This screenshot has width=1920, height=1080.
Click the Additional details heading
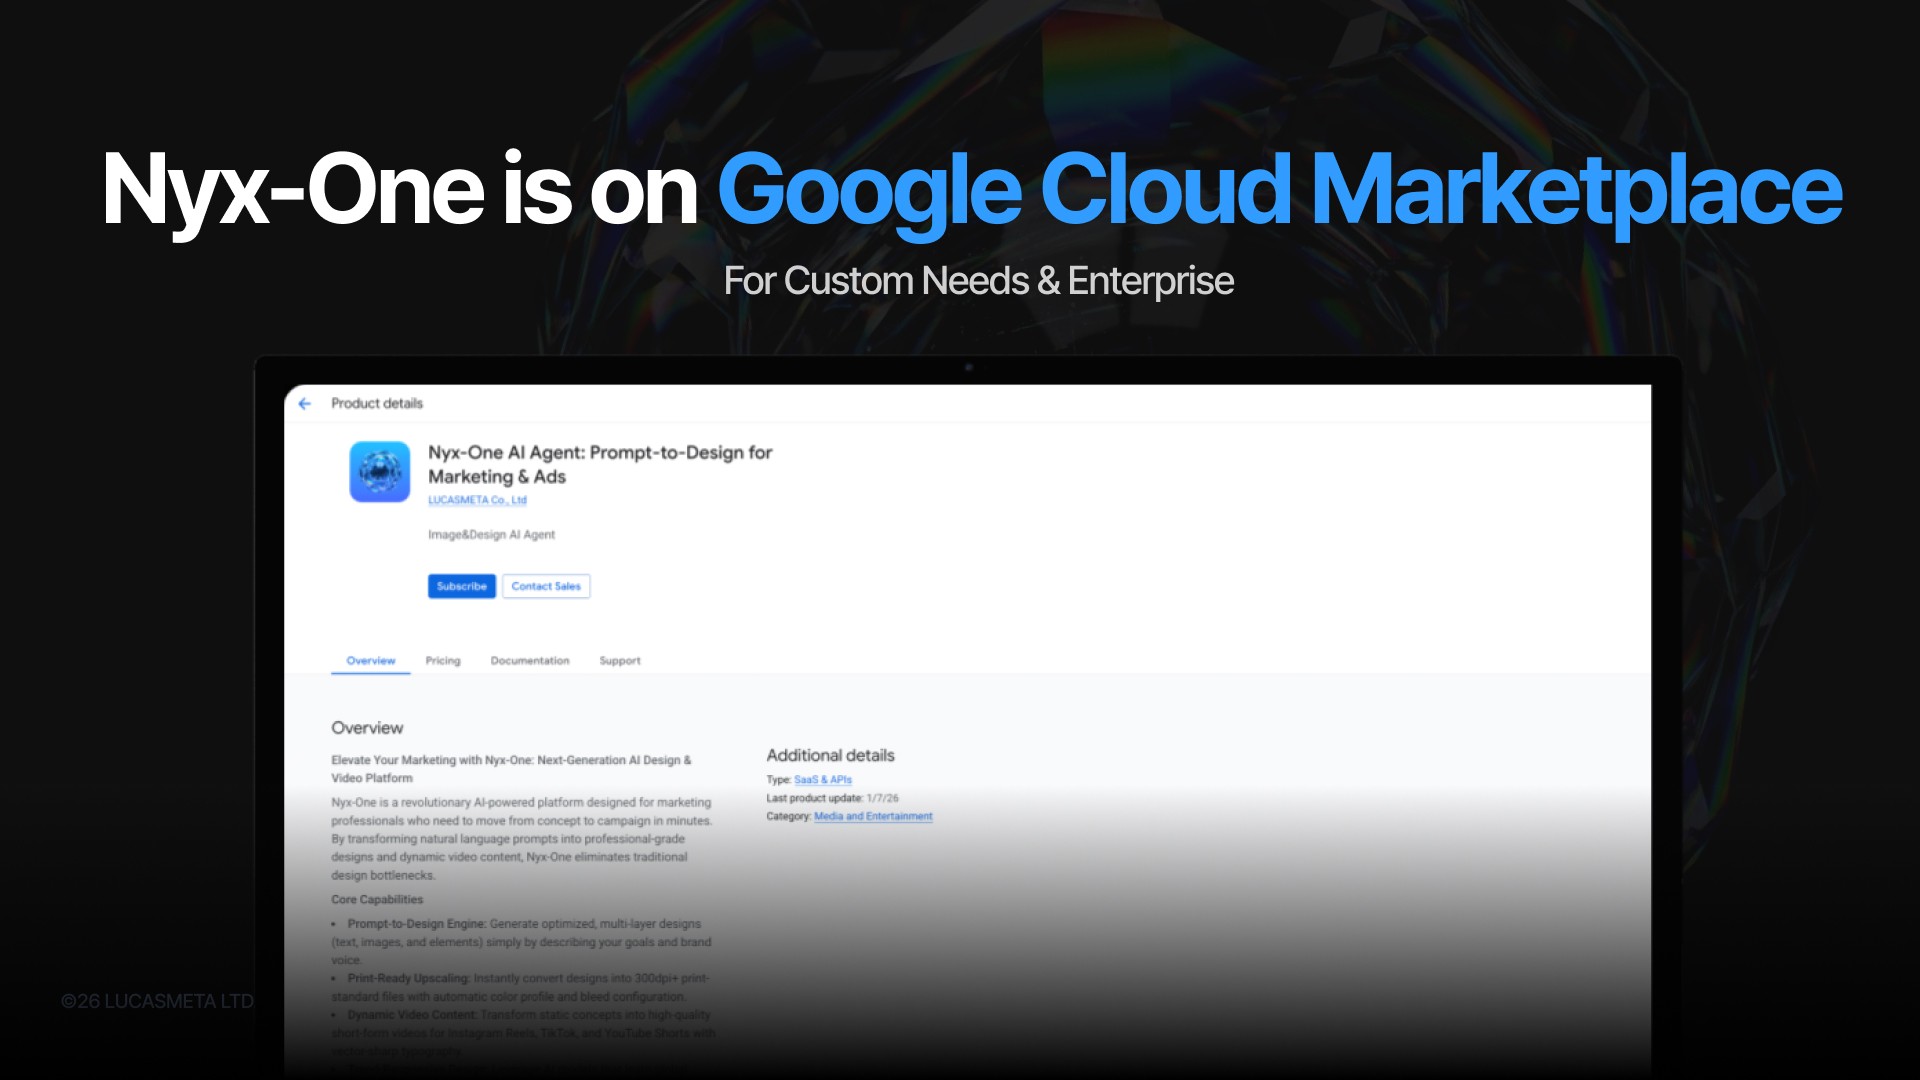[x=830, y=755]
